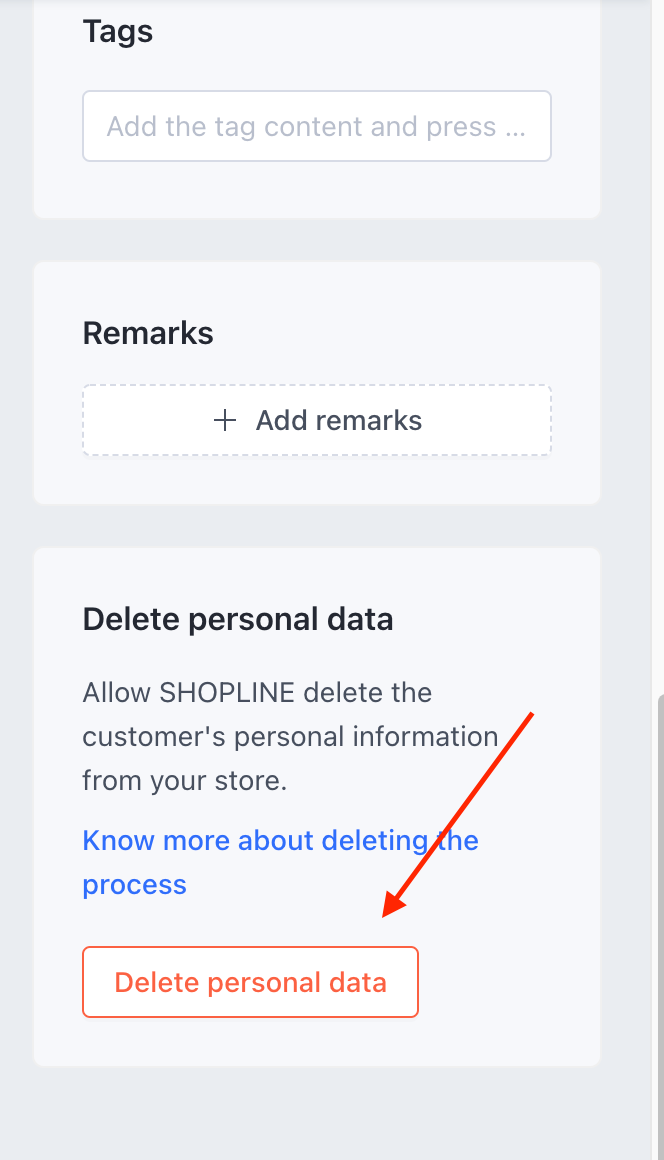Viewport: 664px width, 1160px height.
Task: Click the Tags section heading
Action: [118, 32]
